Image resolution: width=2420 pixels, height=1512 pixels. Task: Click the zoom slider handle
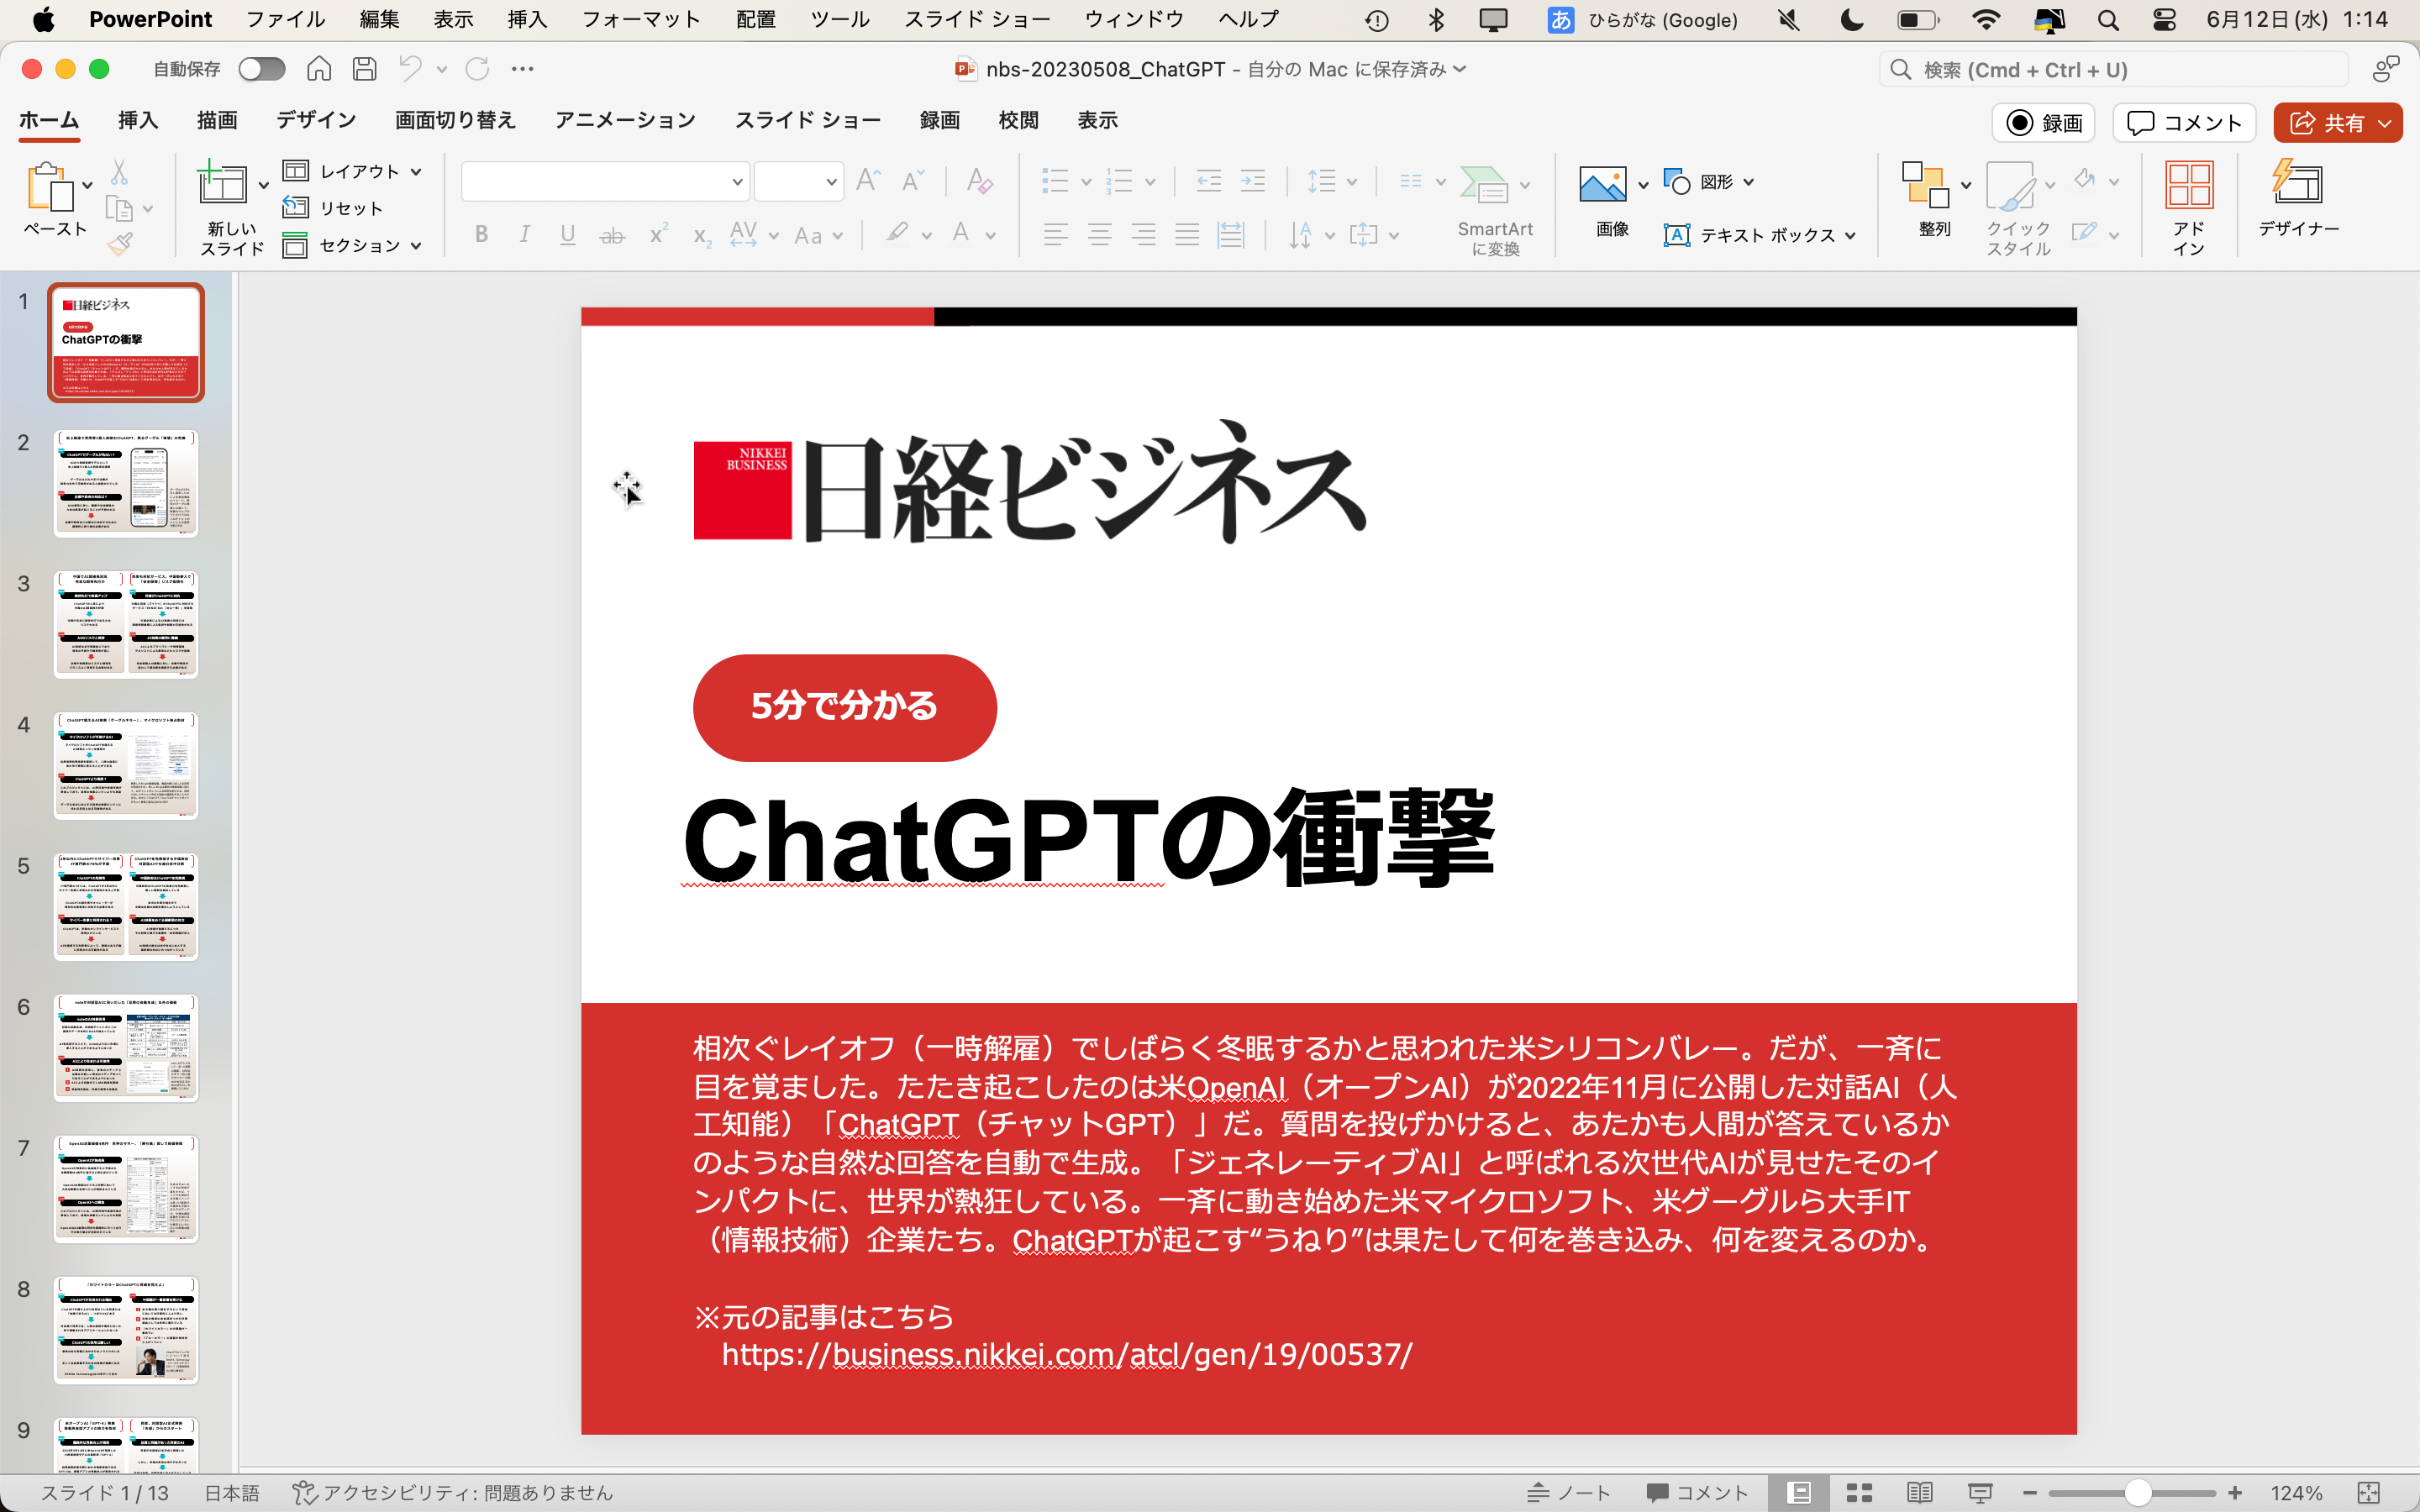(x=2137, y=1492)
